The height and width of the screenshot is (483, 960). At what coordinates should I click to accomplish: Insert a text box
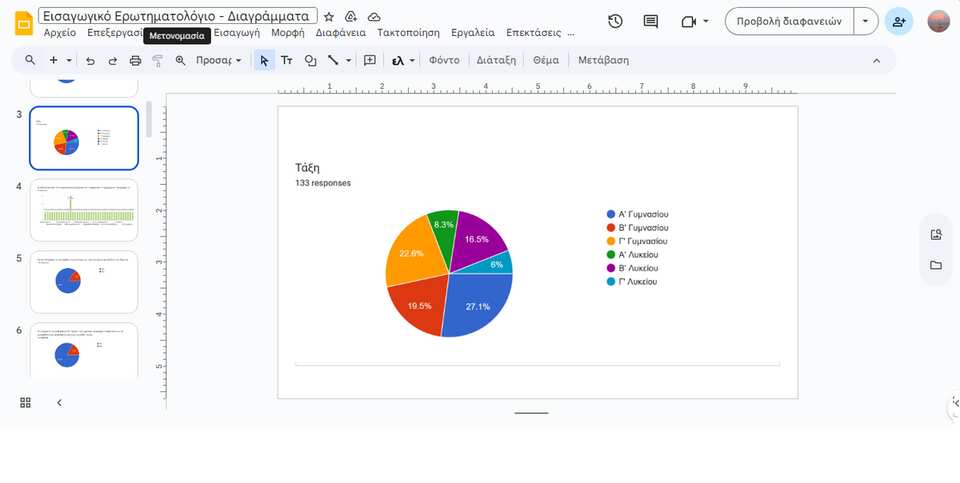point(287,60)
